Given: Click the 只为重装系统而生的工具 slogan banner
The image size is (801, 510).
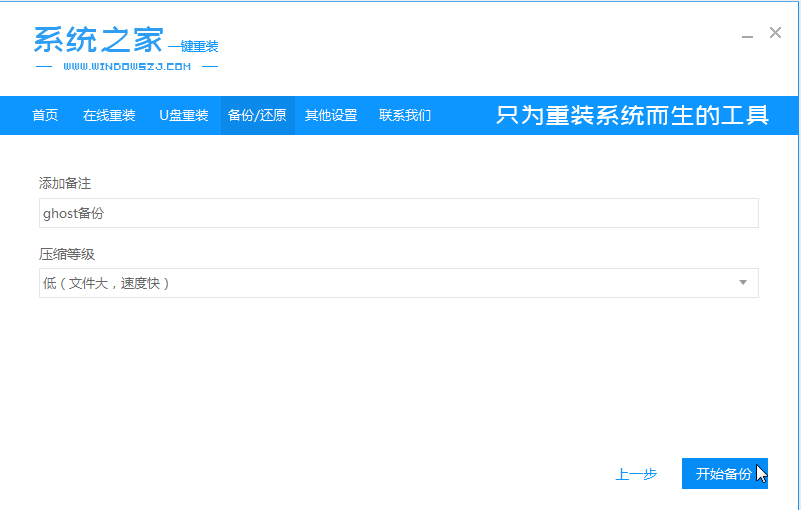Looking at the screenshot, I should click(x=632, y=115).
